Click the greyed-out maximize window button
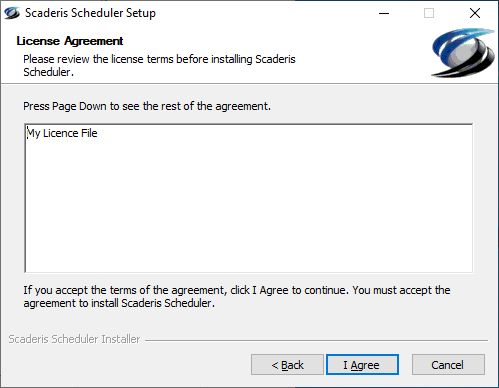Image resolution: width=499 pixels, height=388 pixels. click(x=429, y=13)
